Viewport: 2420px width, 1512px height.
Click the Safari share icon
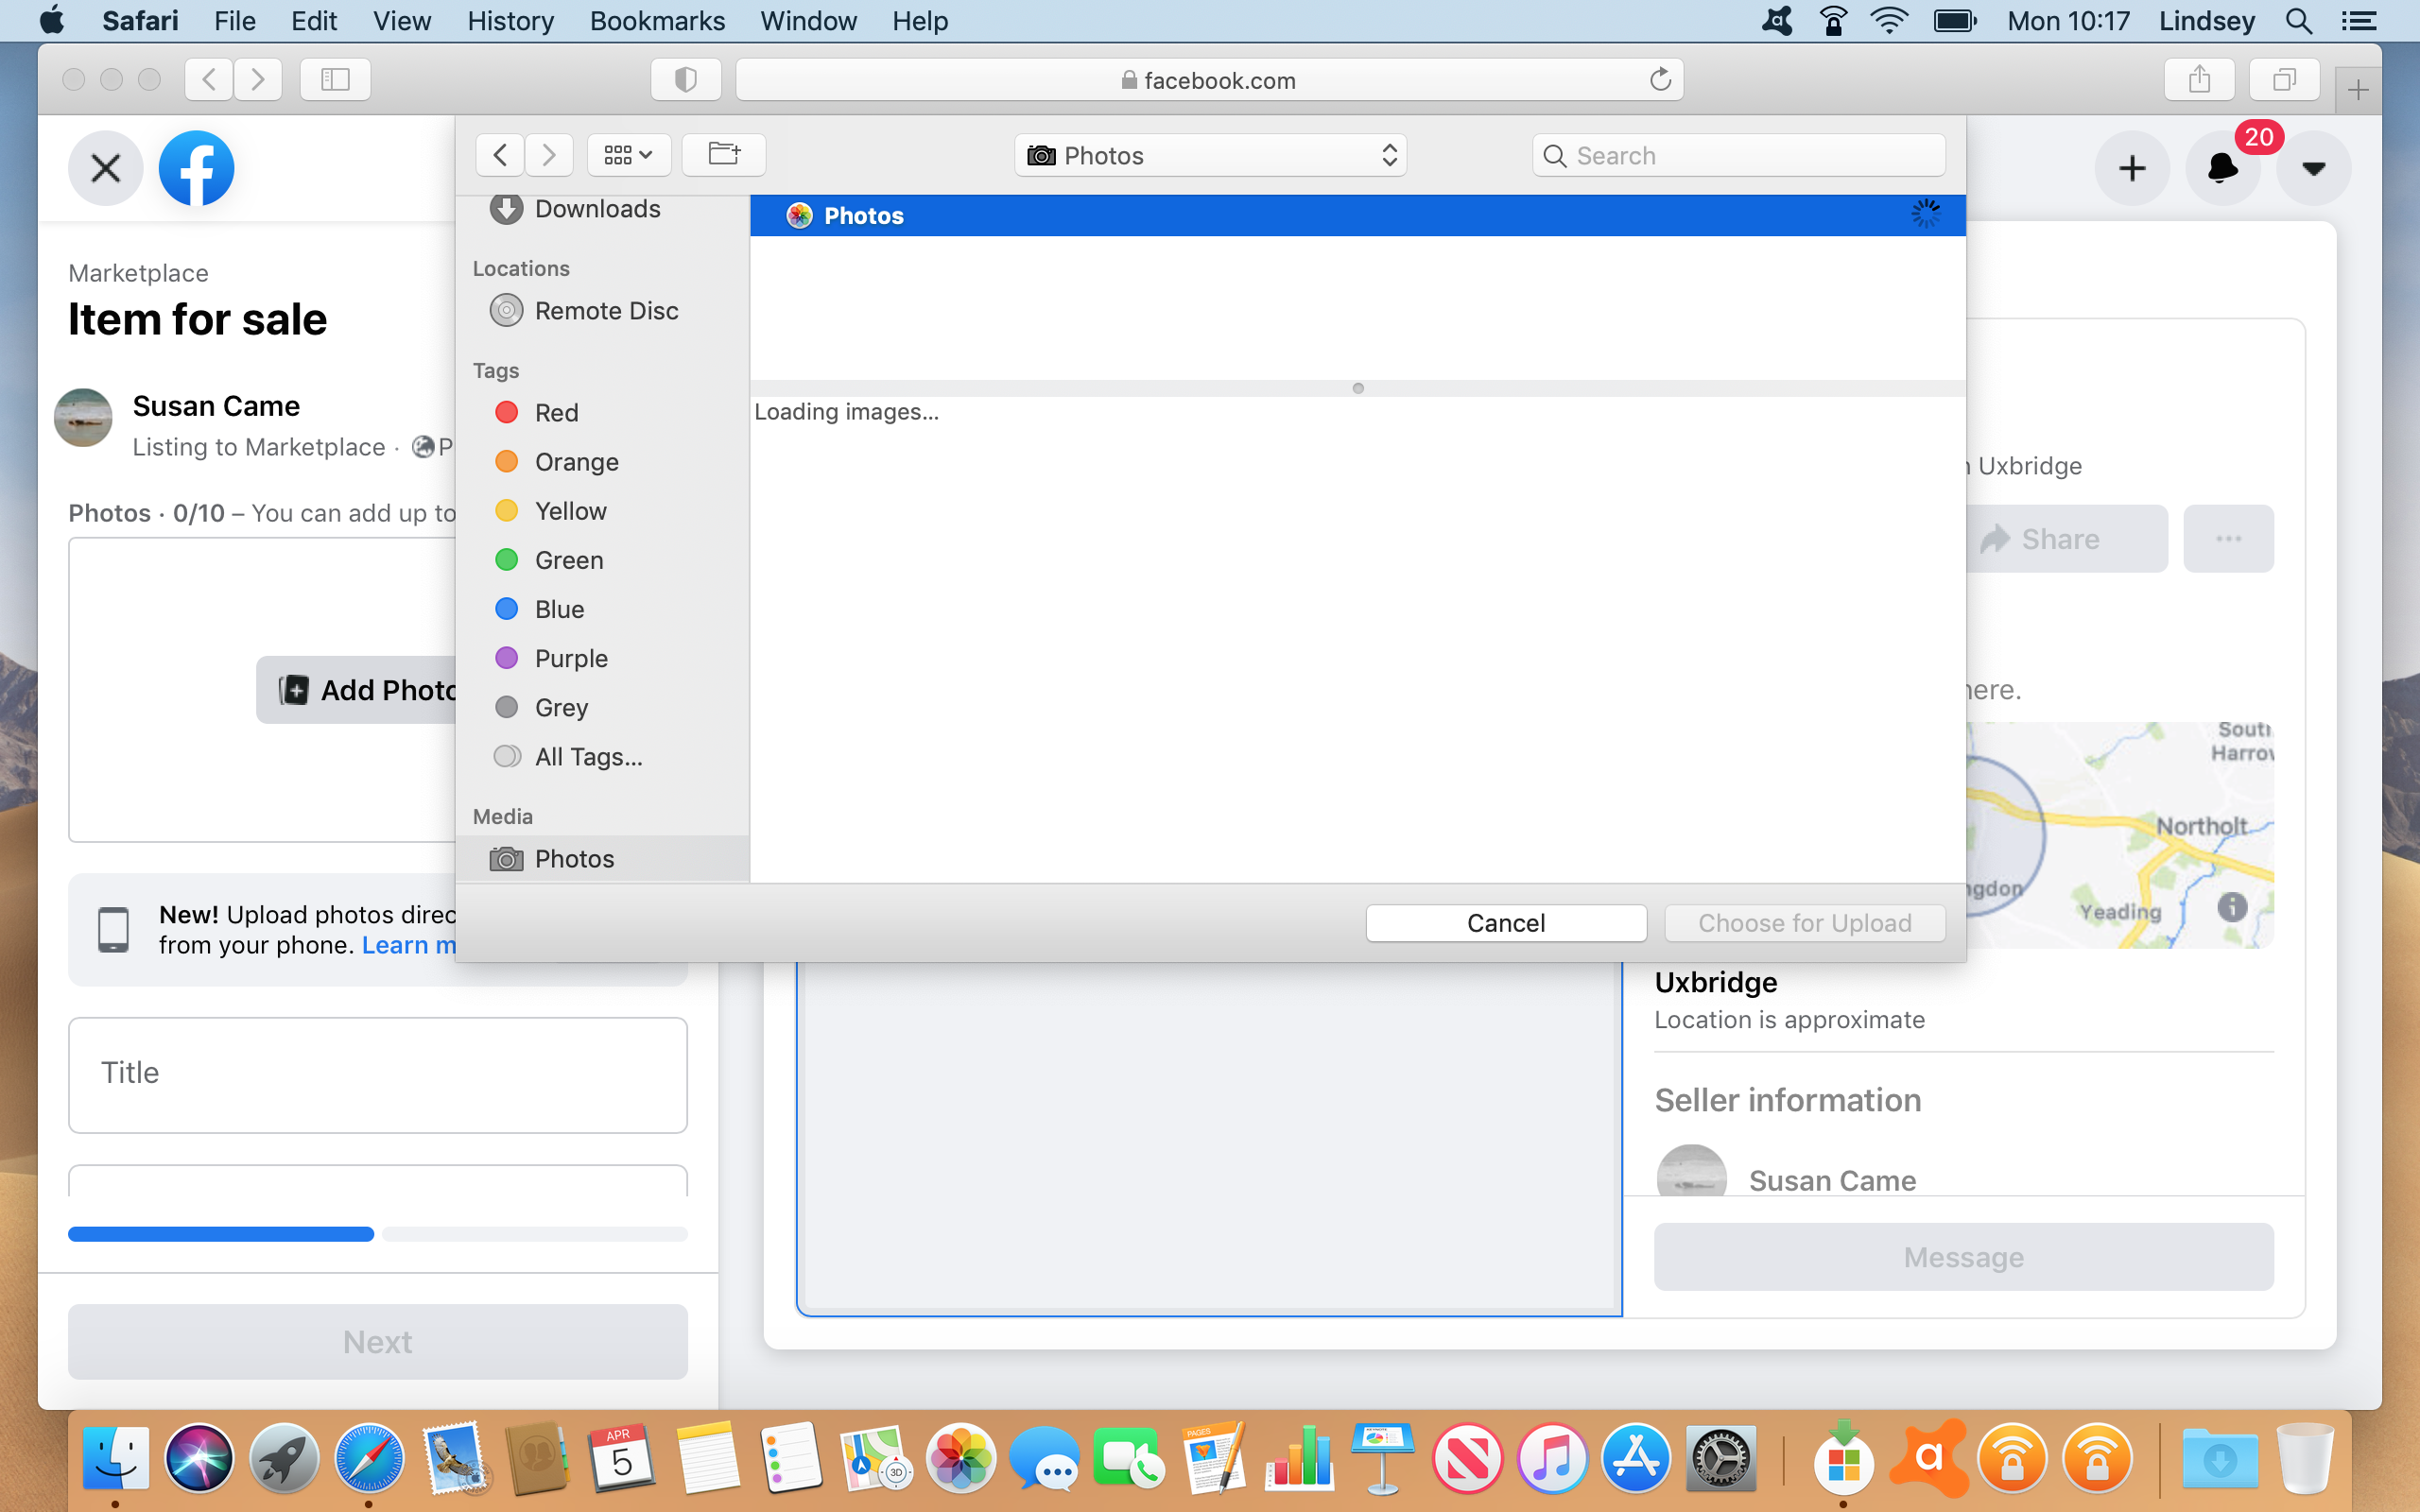[x=2198, y=80]
